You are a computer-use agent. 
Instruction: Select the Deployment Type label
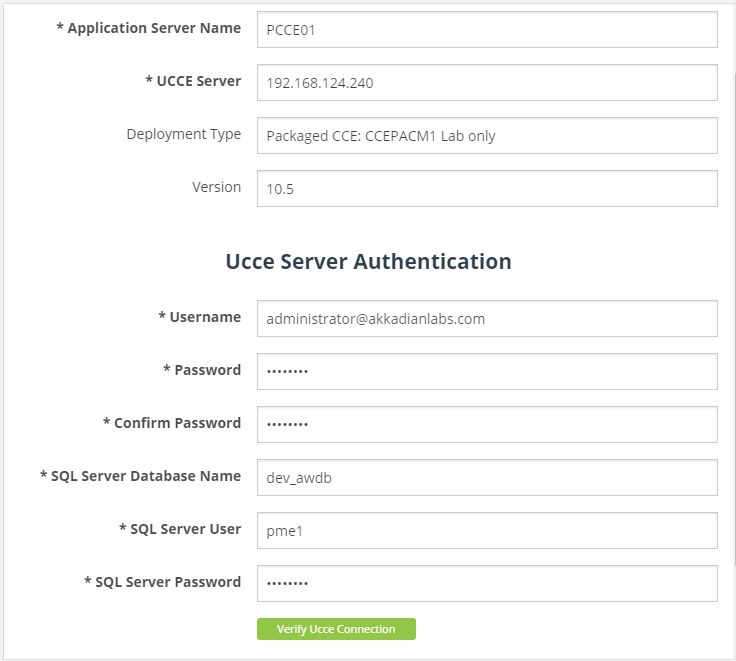tap(183, 134)
